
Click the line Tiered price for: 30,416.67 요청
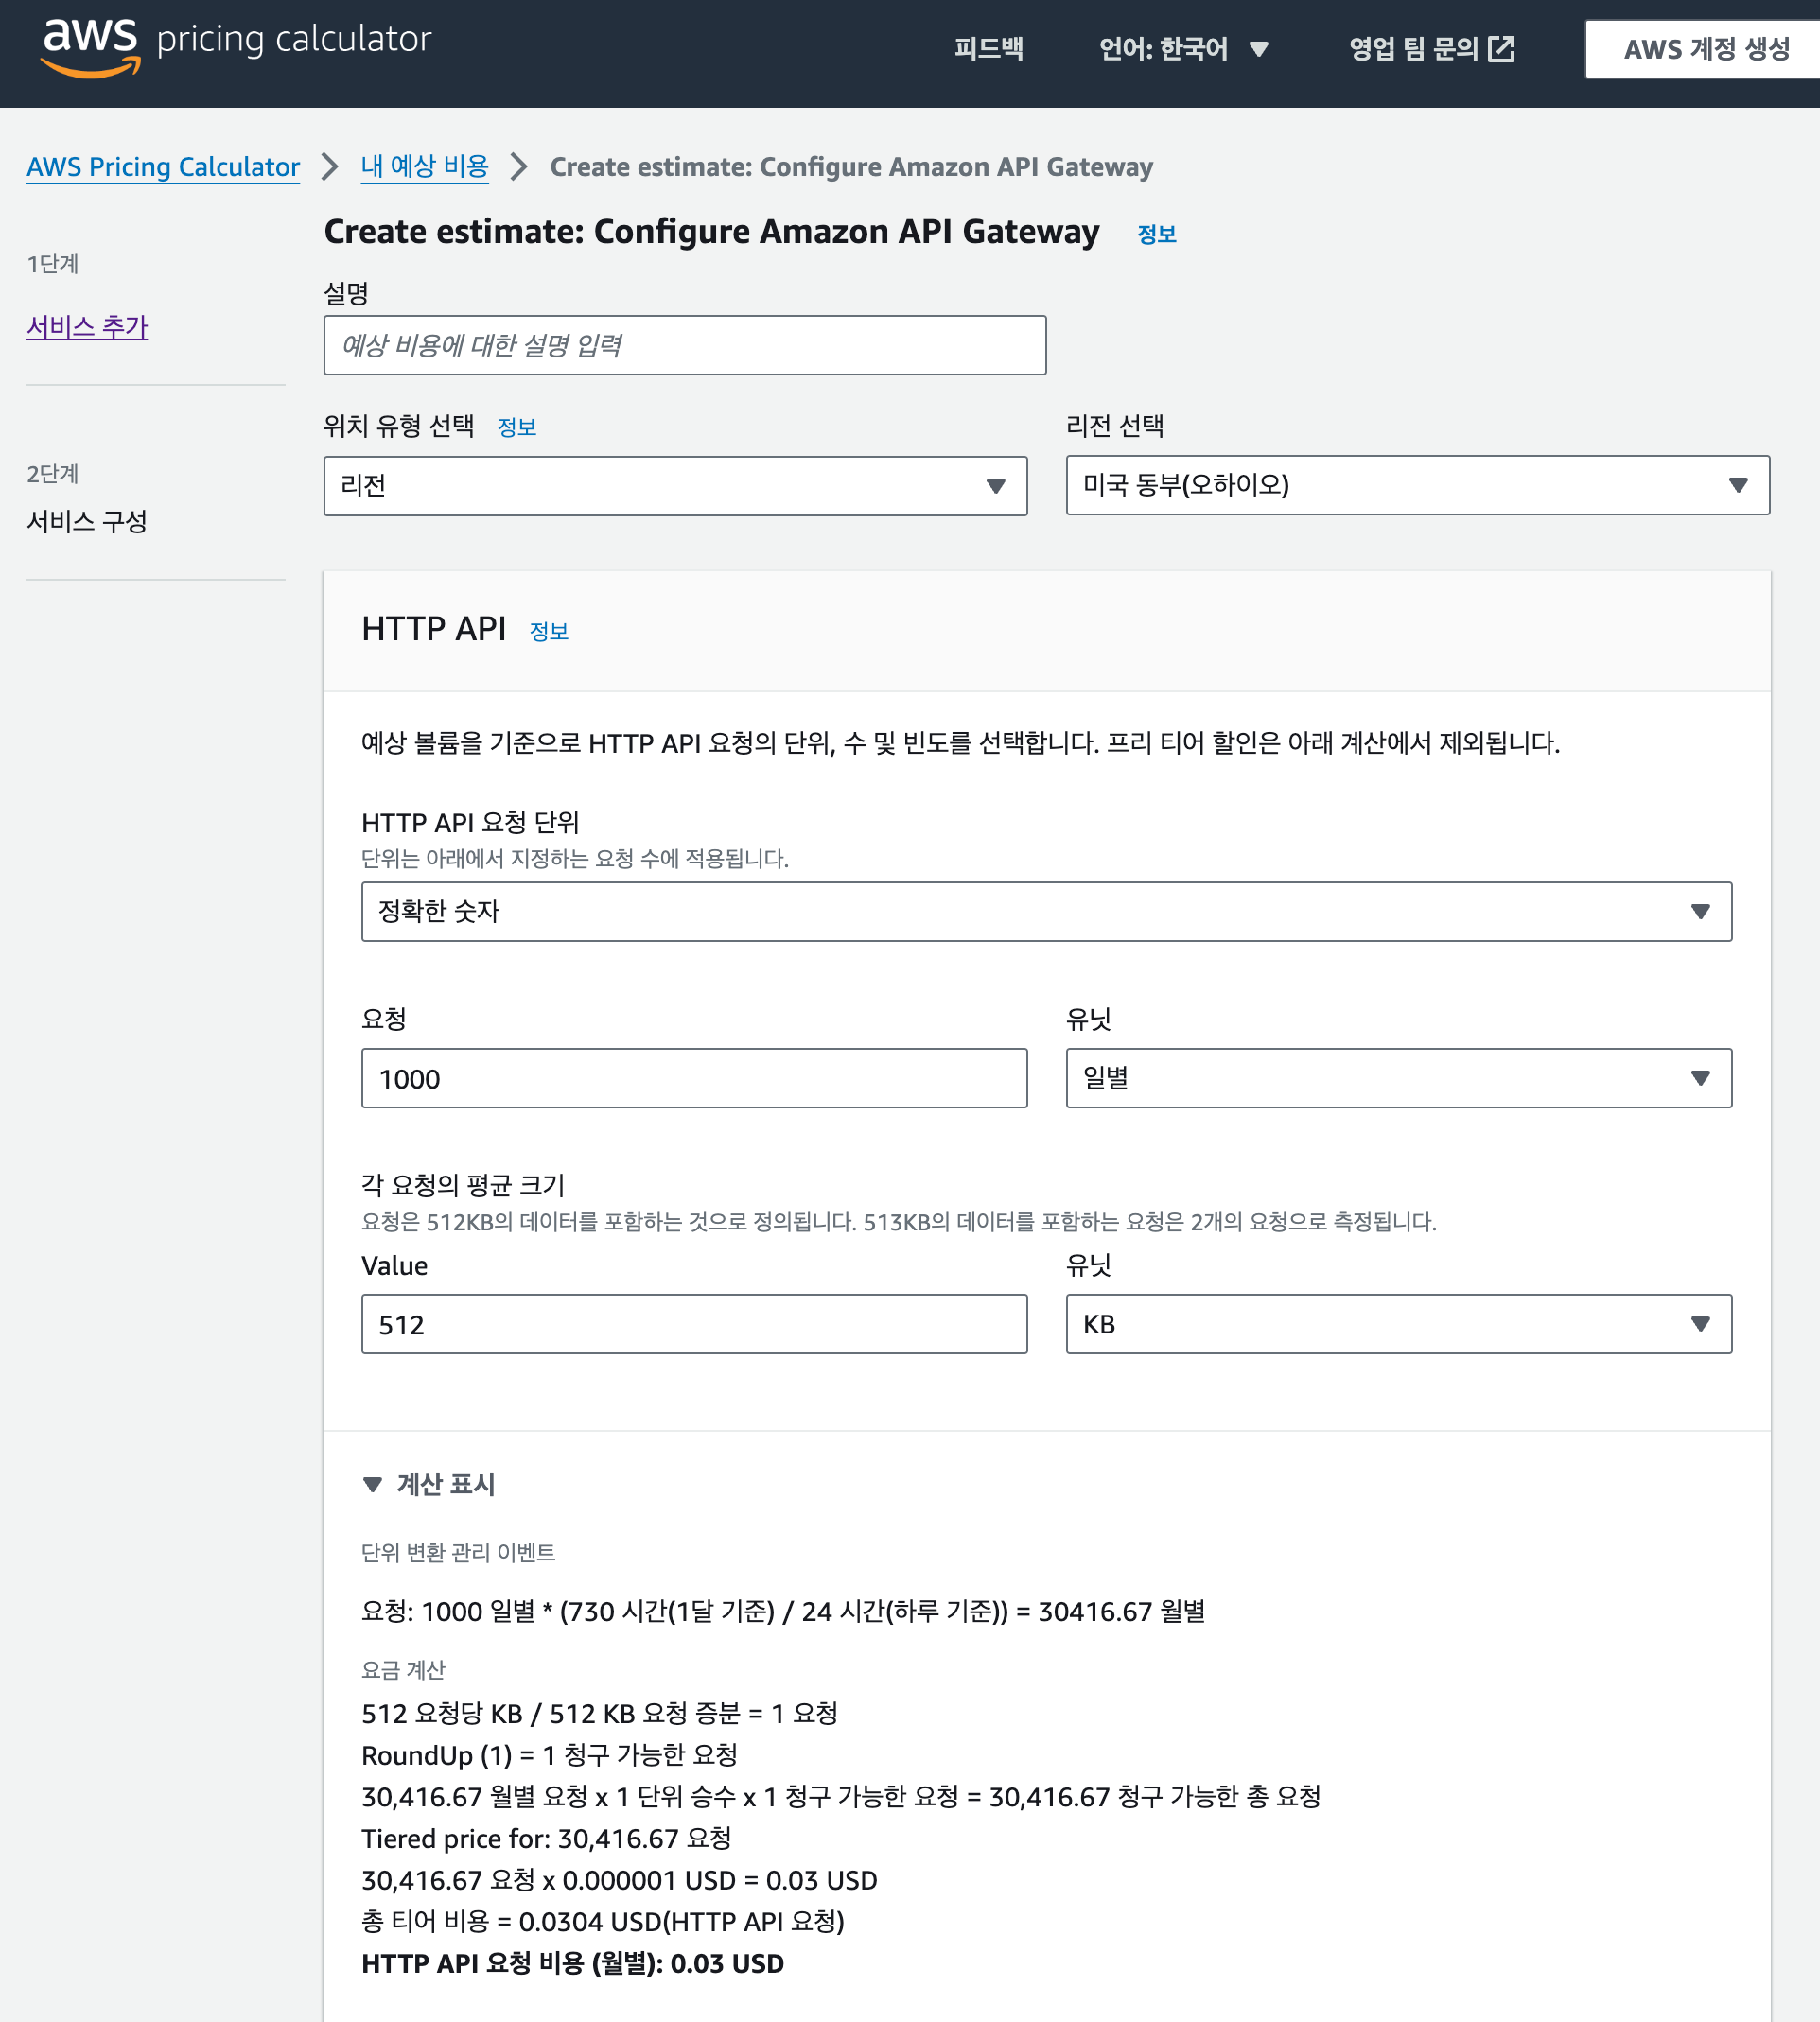coord(546,1838)
